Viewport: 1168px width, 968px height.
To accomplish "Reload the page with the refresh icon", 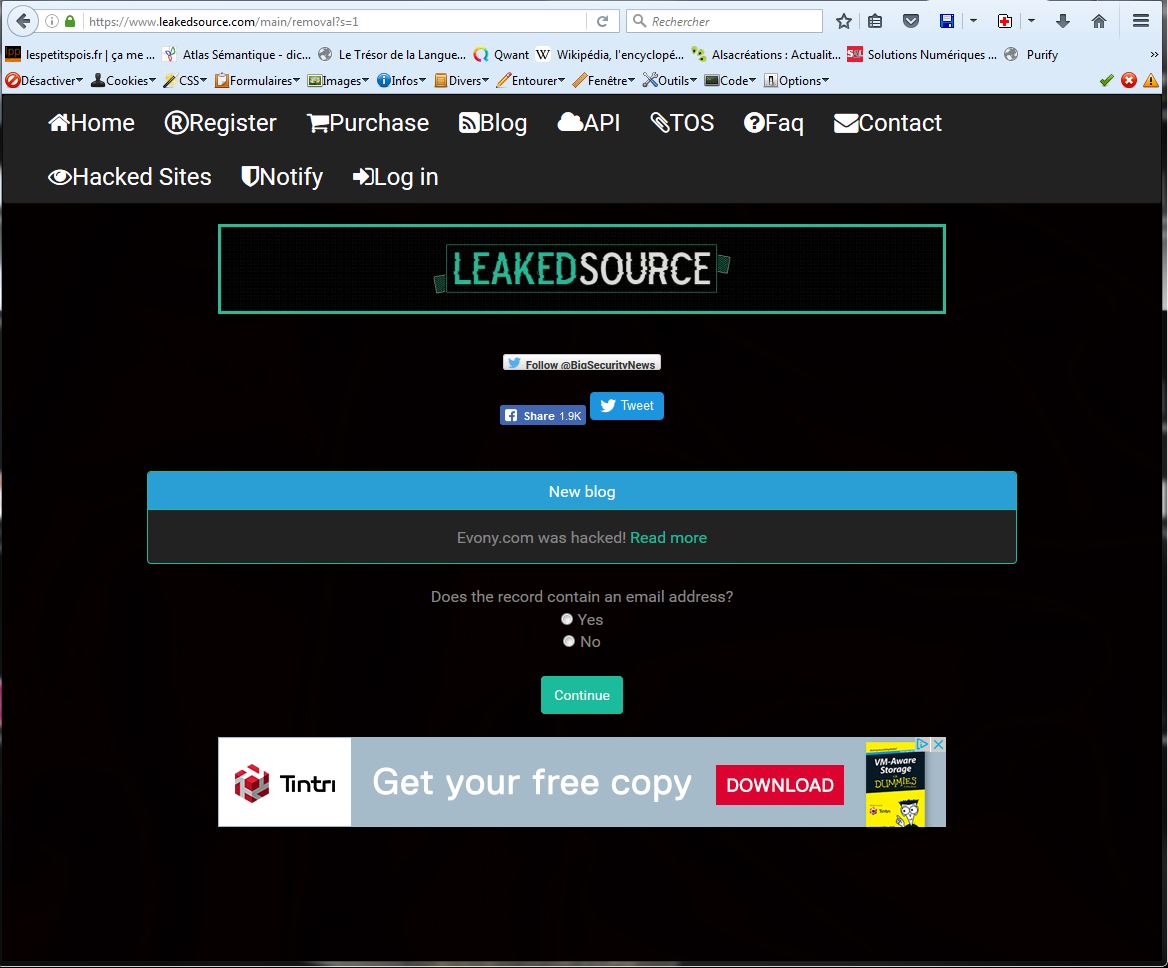I will (x=602, y=21).
